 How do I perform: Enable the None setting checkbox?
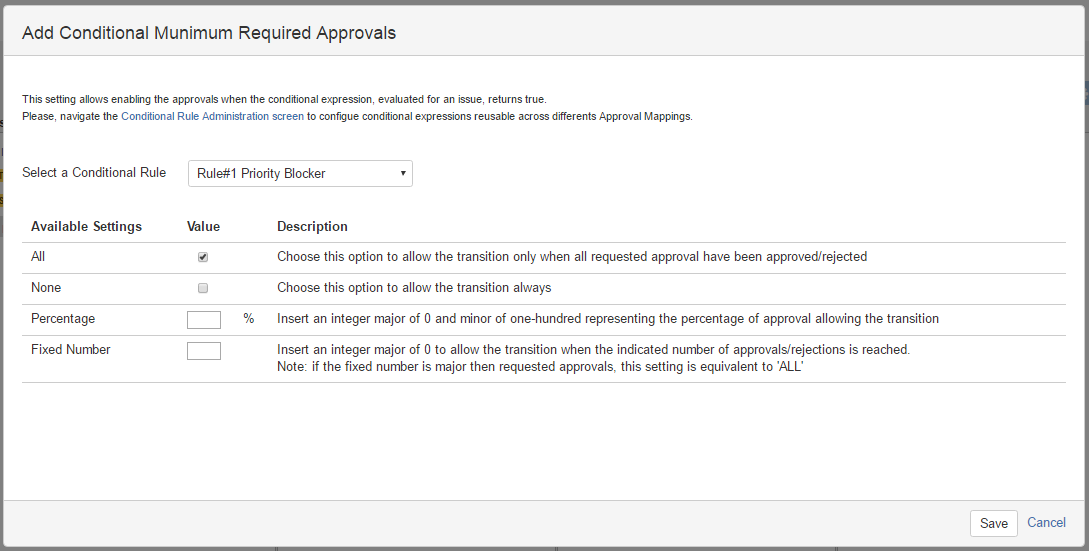(203, 288)
